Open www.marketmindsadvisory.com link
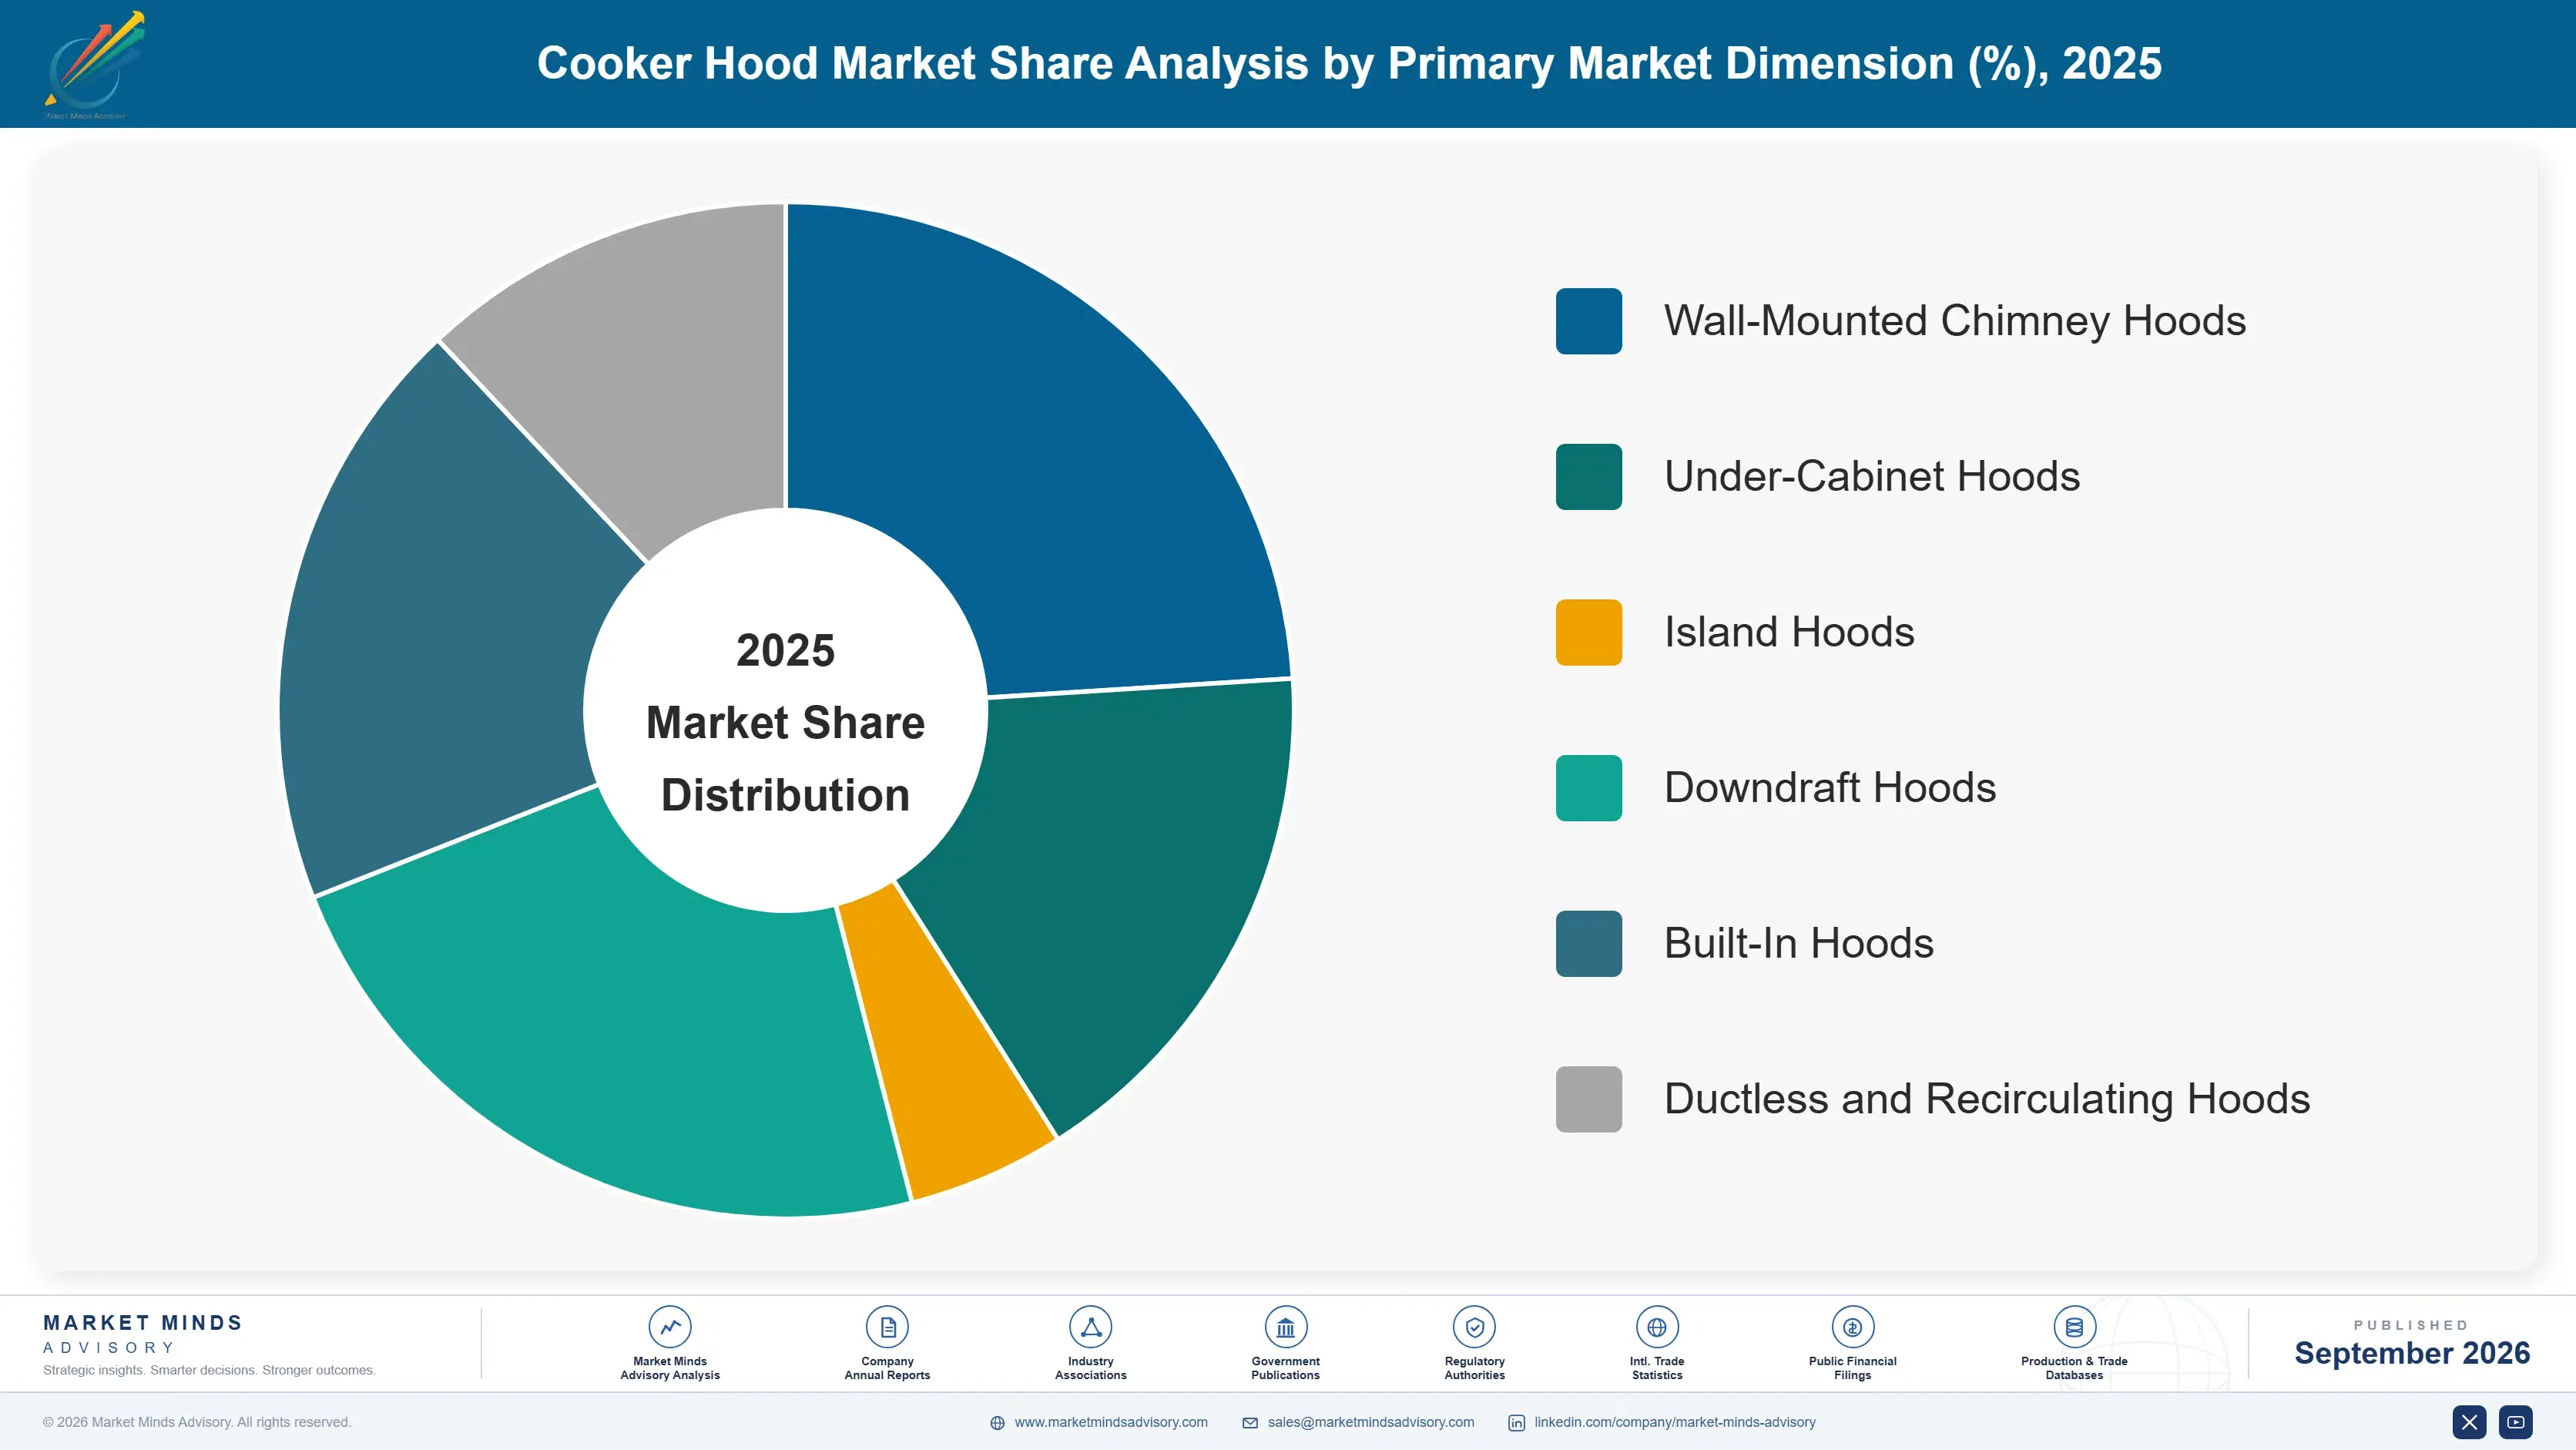 point(1111,1422)
